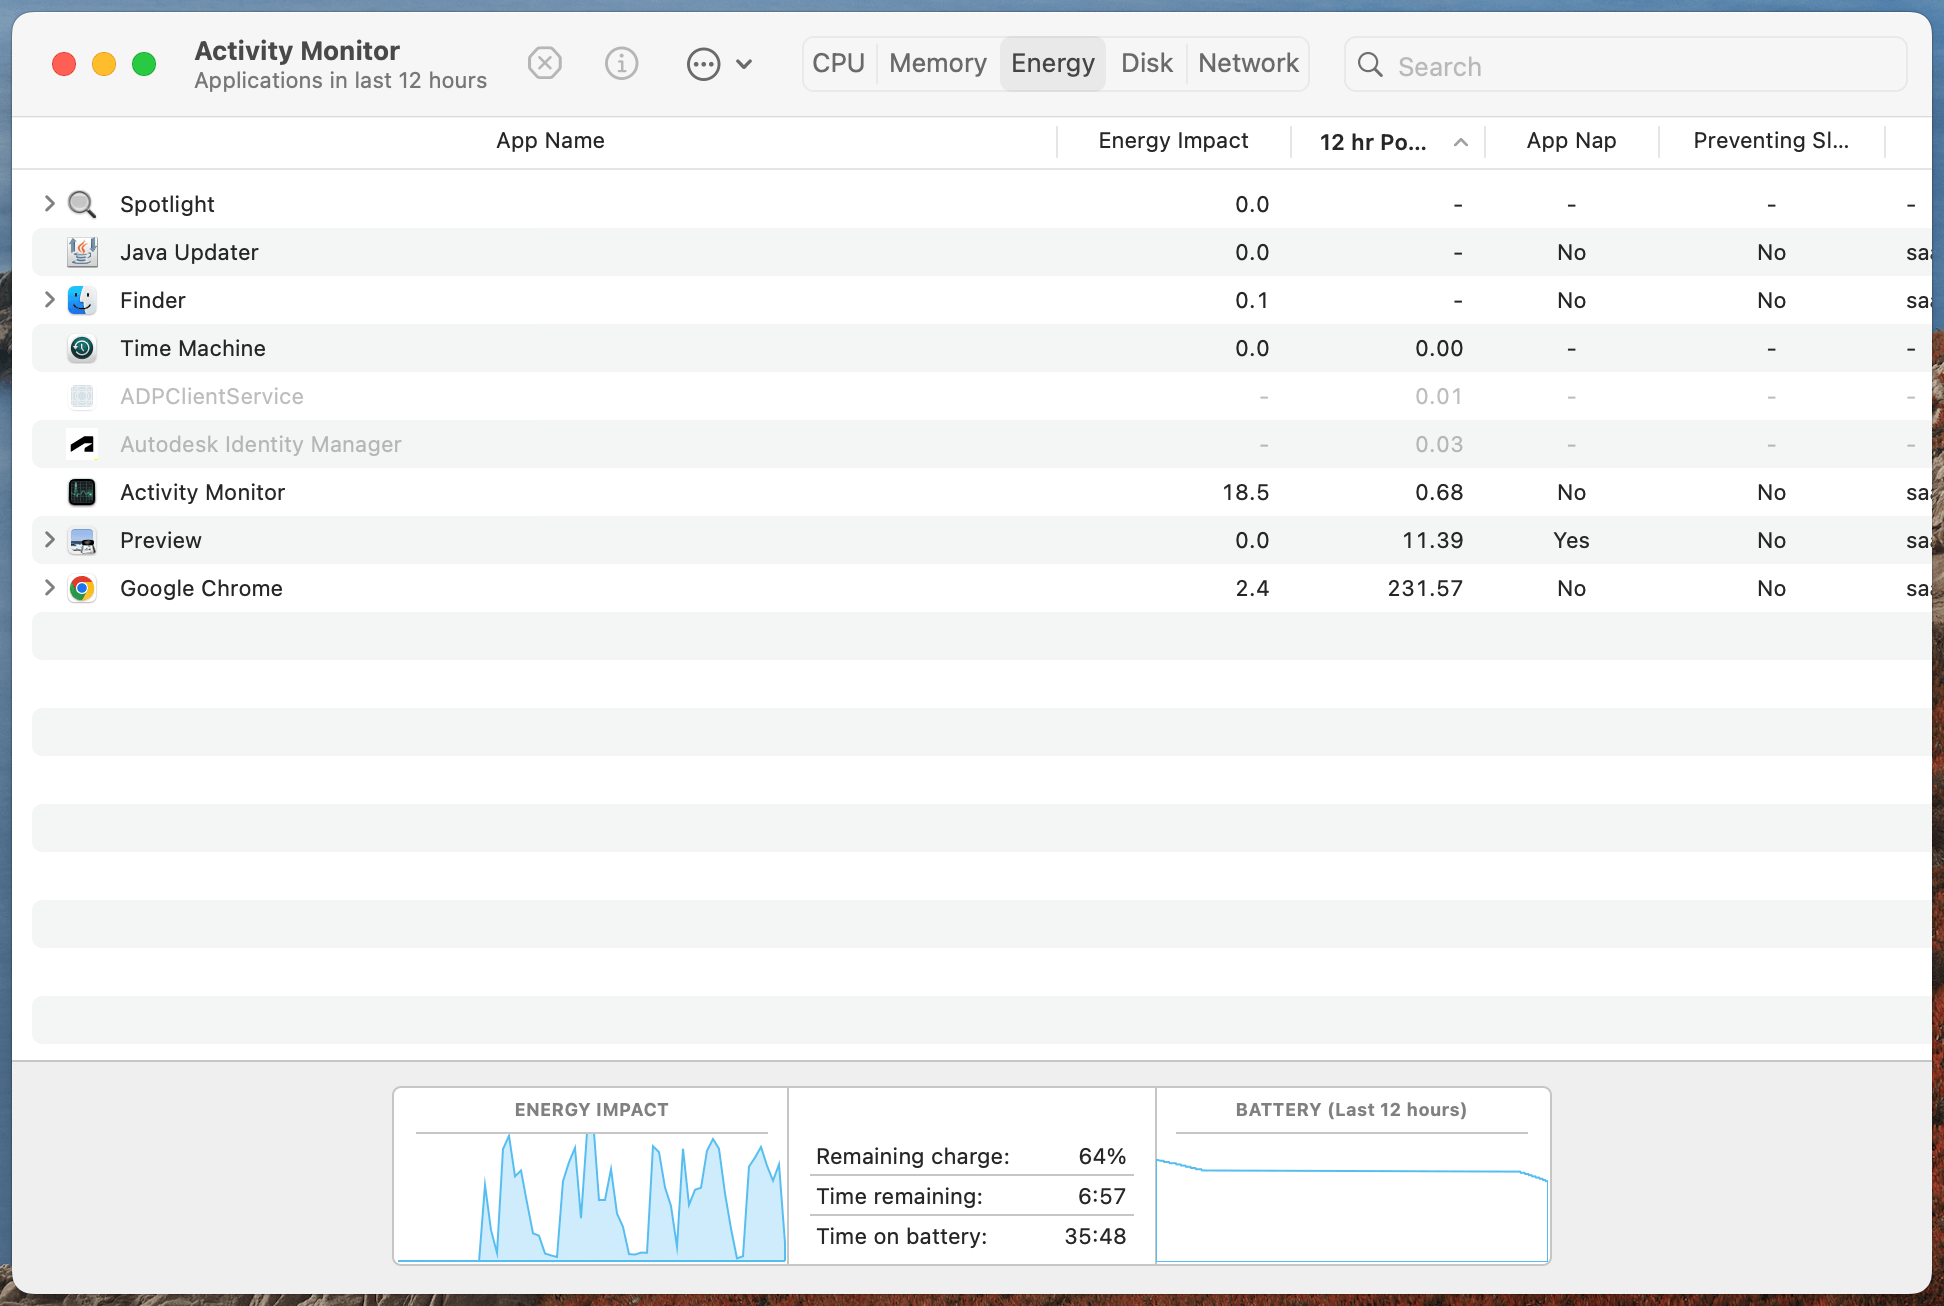The width and height of the screenshot is (1944, 1306).
Task: Select the Activity Monitor row name
Action: [x=202, y=492]
